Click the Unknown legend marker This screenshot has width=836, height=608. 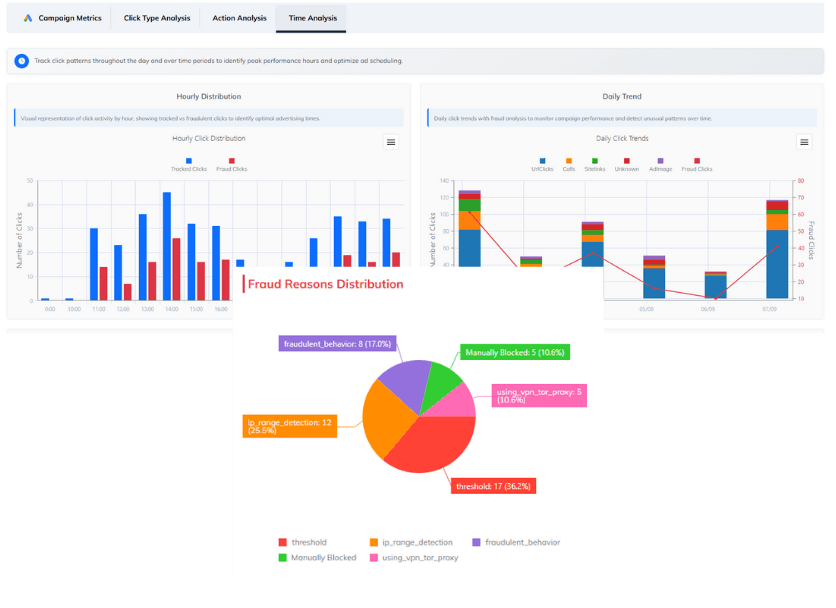point(627,160)
